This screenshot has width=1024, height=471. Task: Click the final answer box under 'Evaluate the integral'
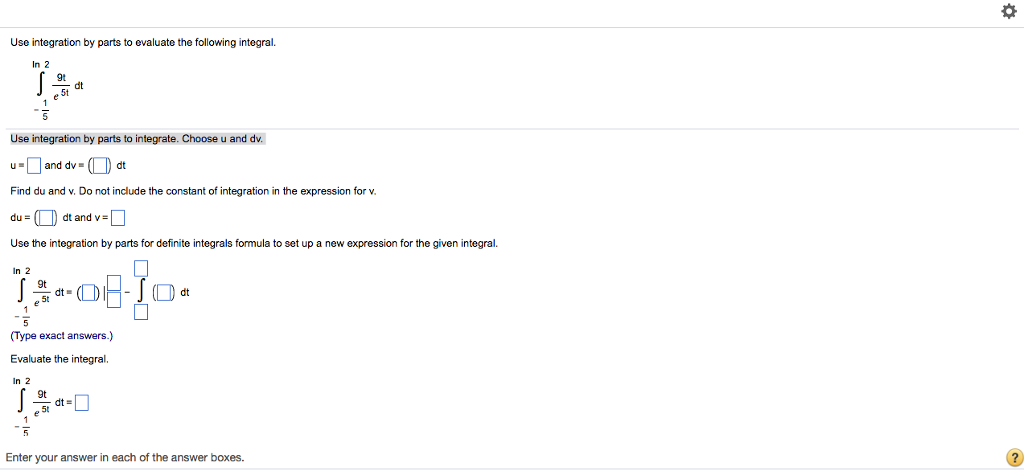tap(82, 403)
